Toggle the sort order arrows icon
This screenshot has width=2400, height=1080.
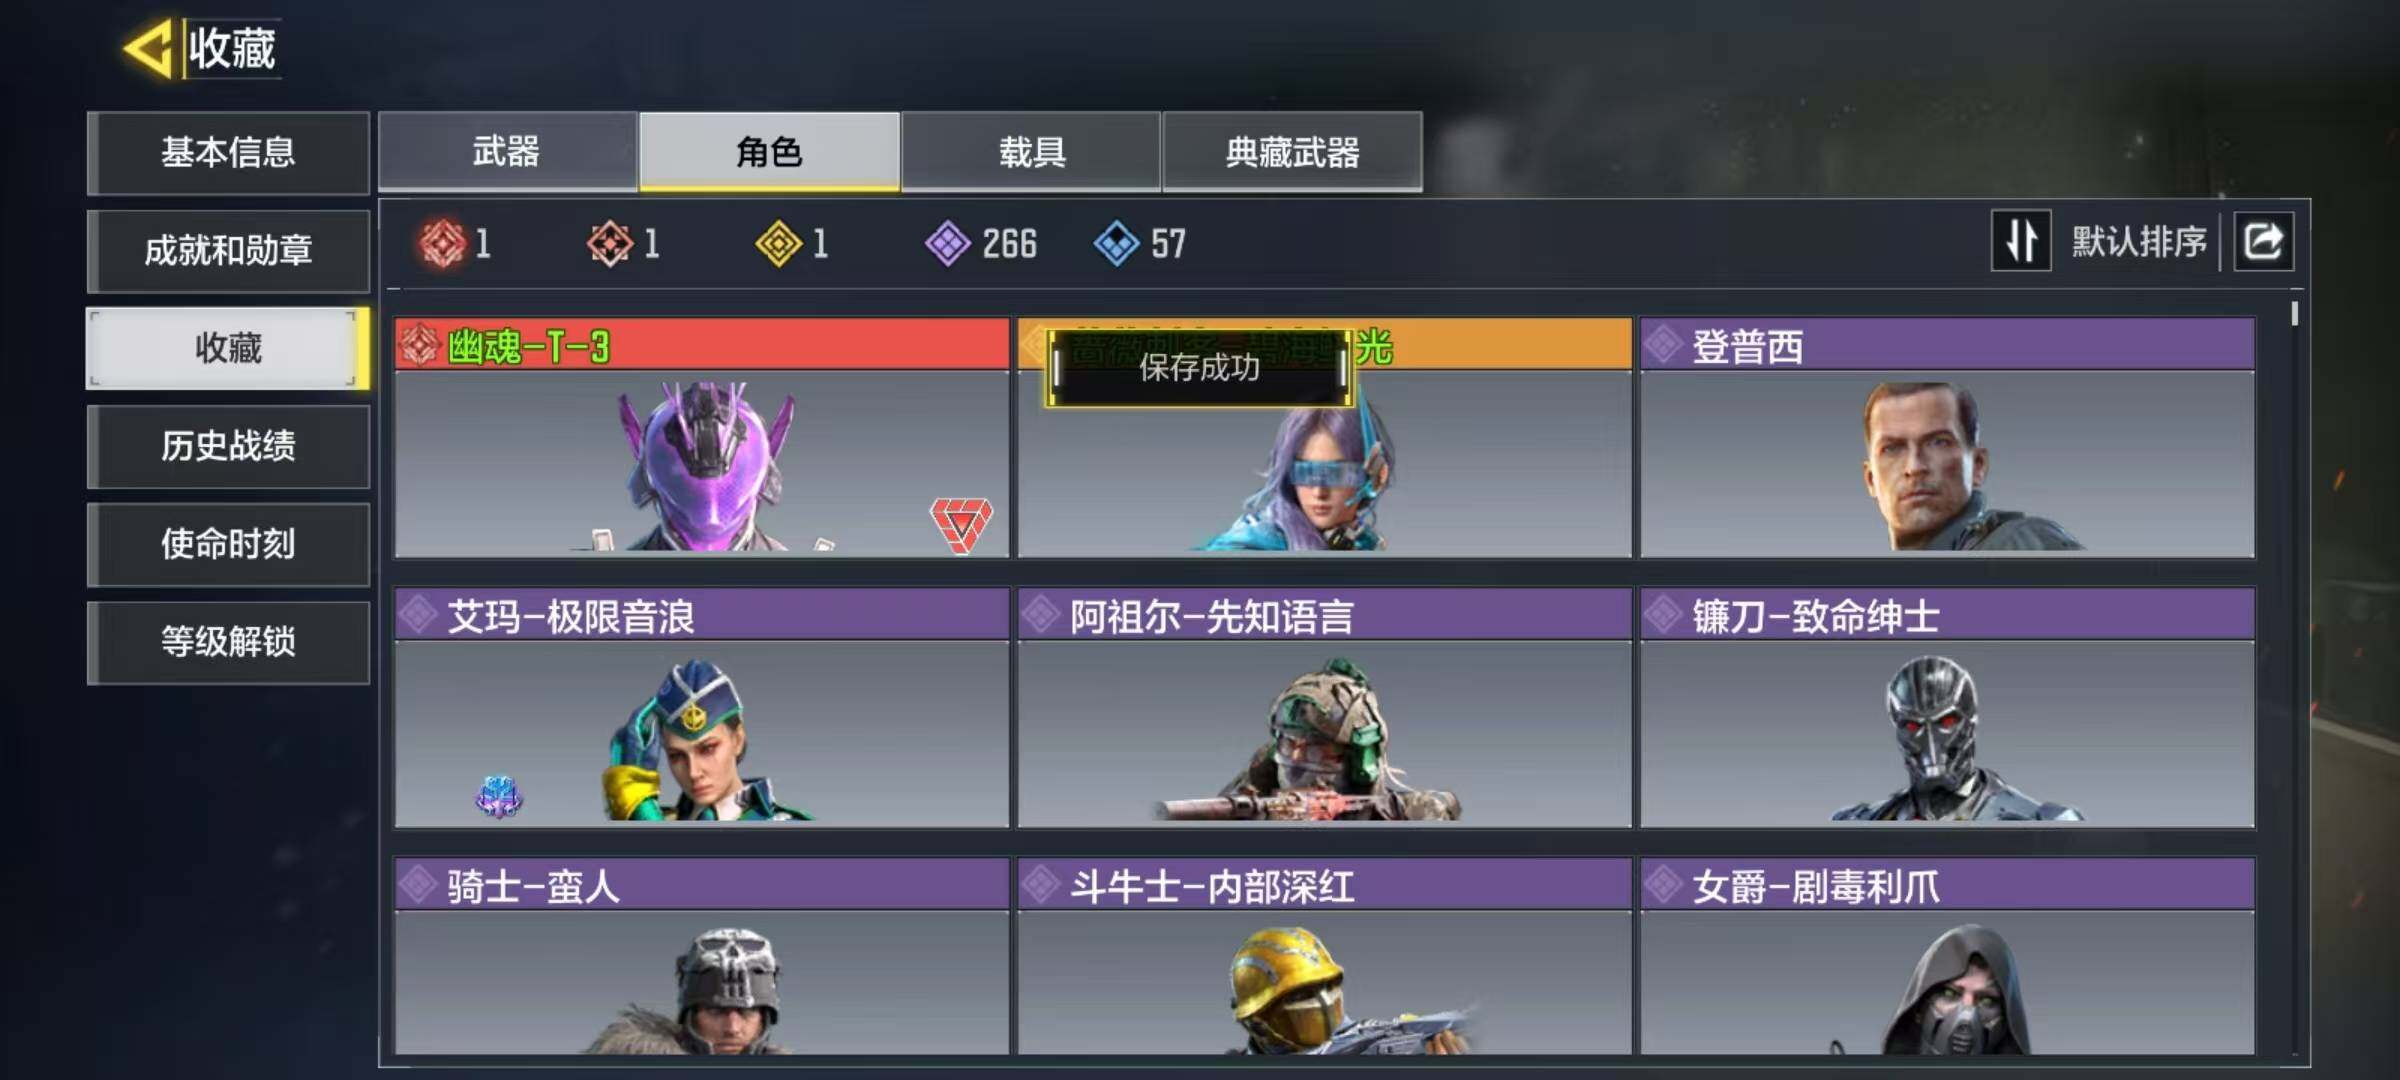pos(2021,241)
